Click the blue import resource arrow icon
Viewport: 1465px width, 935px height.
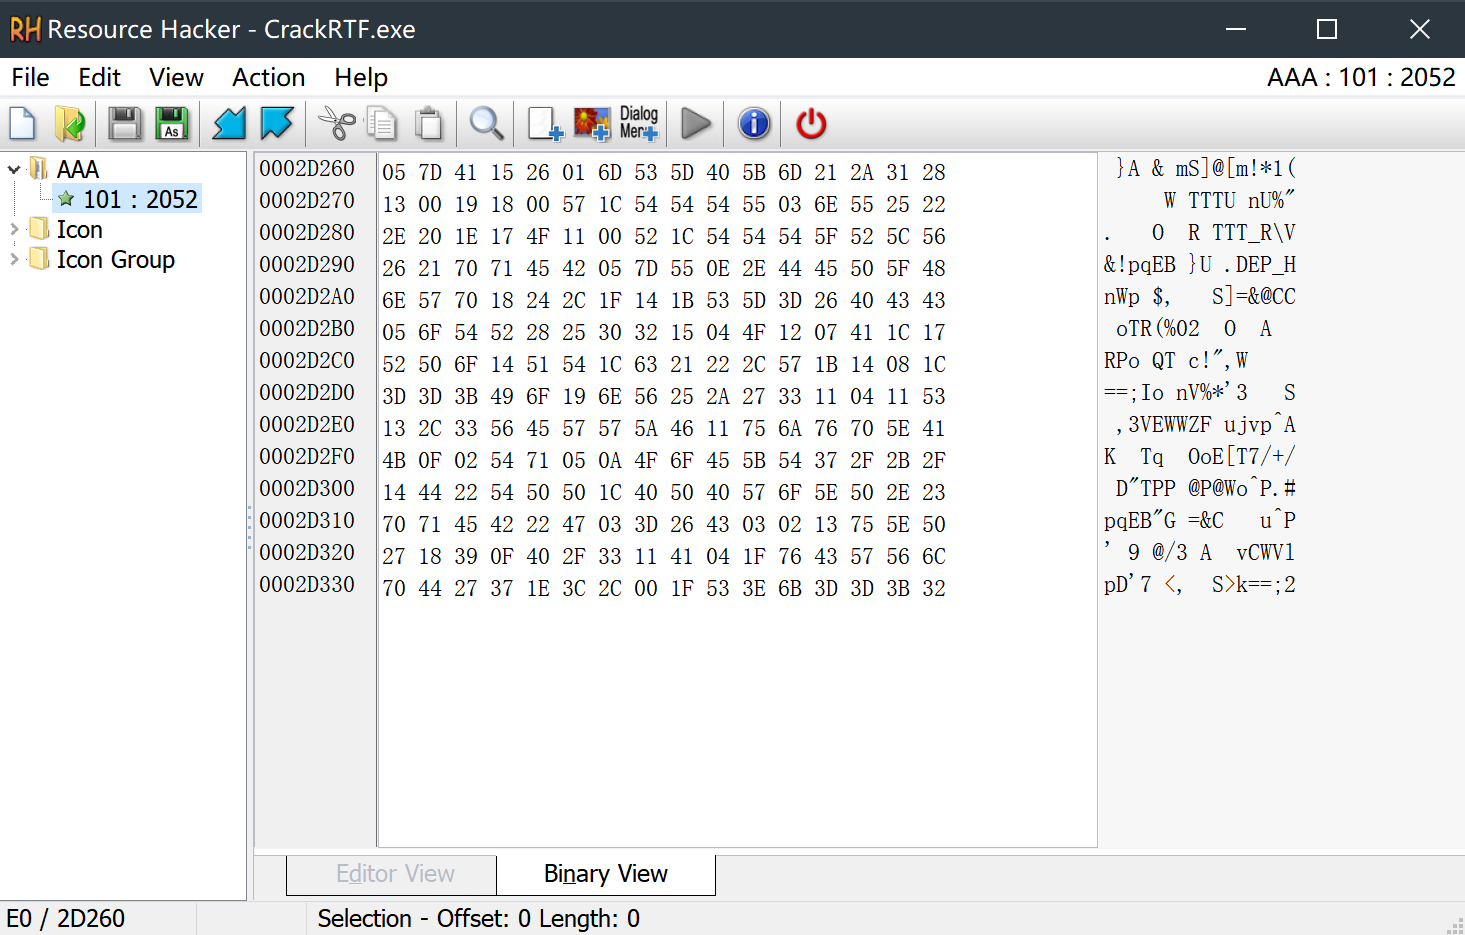pyautogui.click(x=229, y=124)
